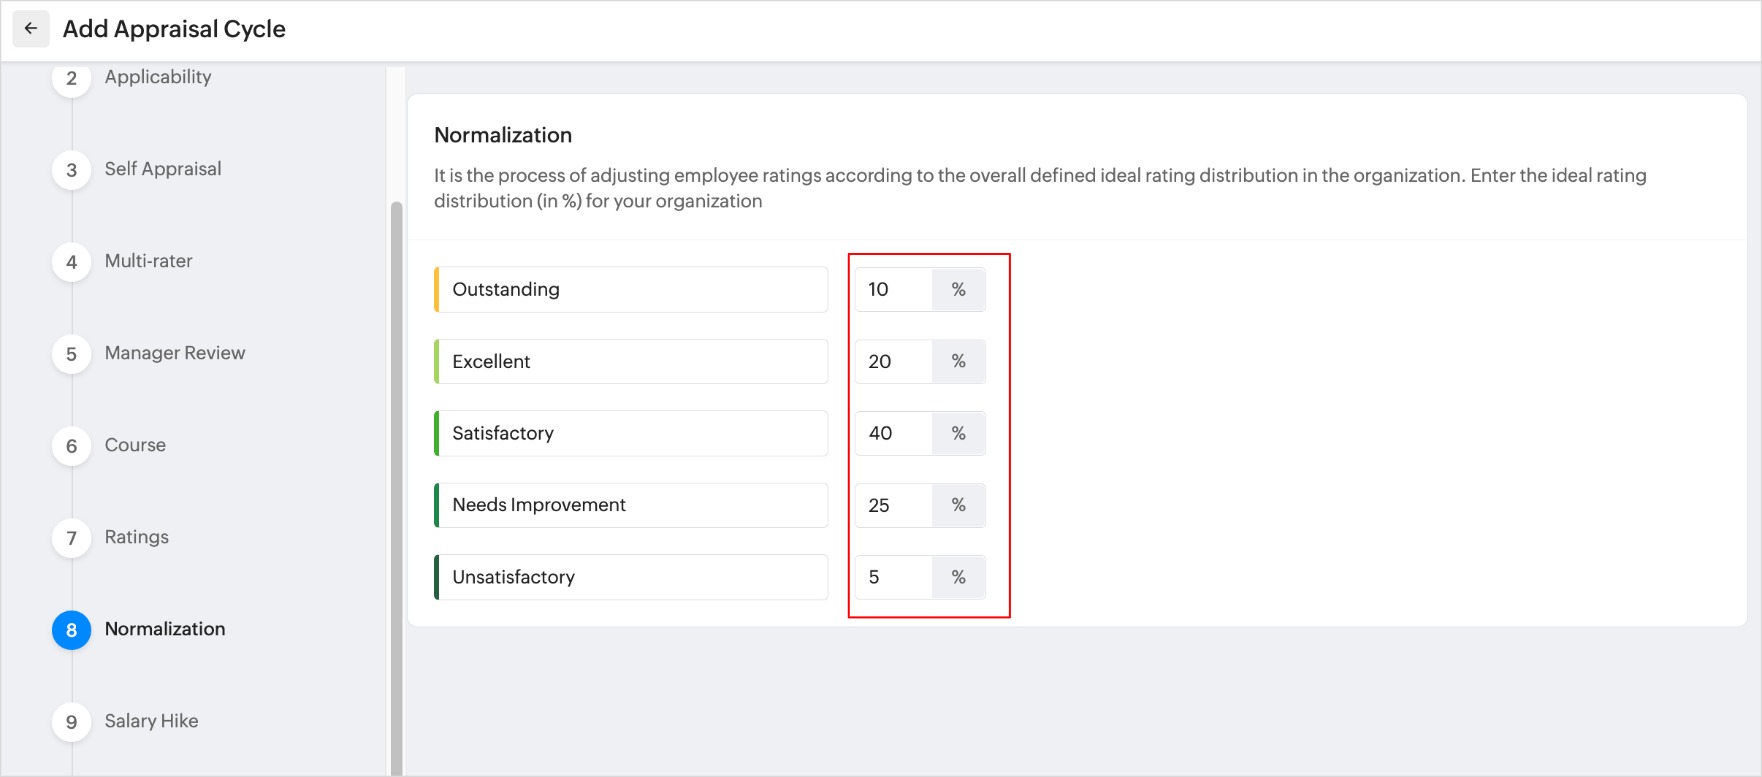Screen dimensions: 1762x777
Task: Go to the Multi-rater step
Action: point(149,261)
